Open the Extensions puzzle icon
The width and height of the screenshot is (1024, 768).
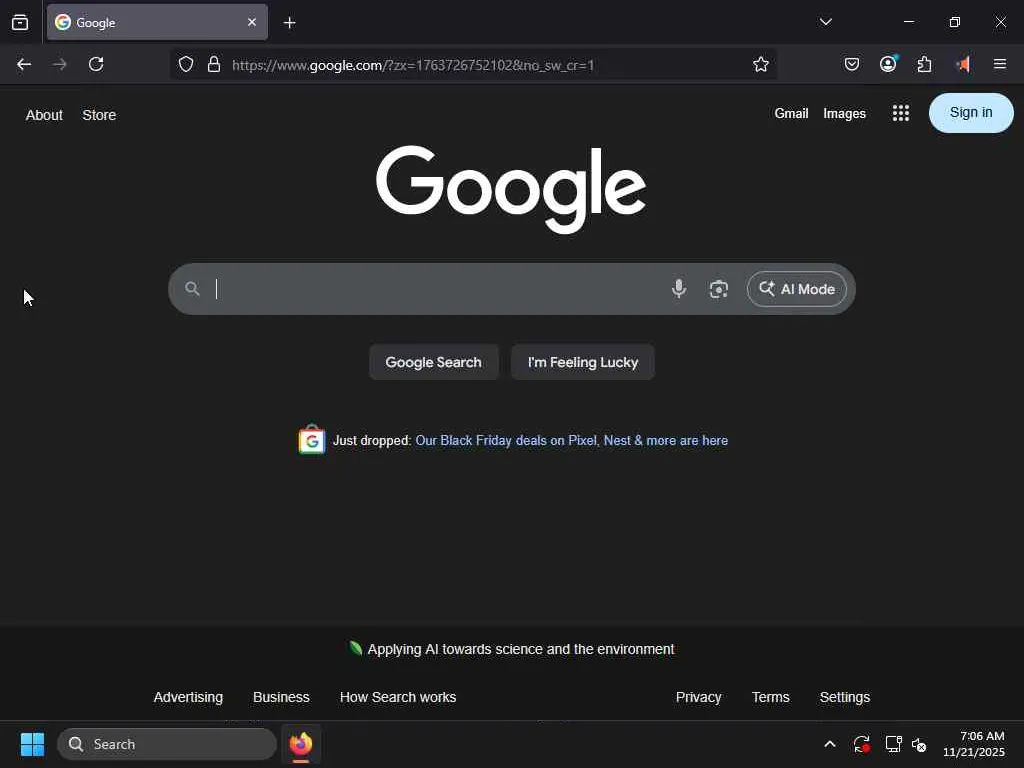click(925, 64)
